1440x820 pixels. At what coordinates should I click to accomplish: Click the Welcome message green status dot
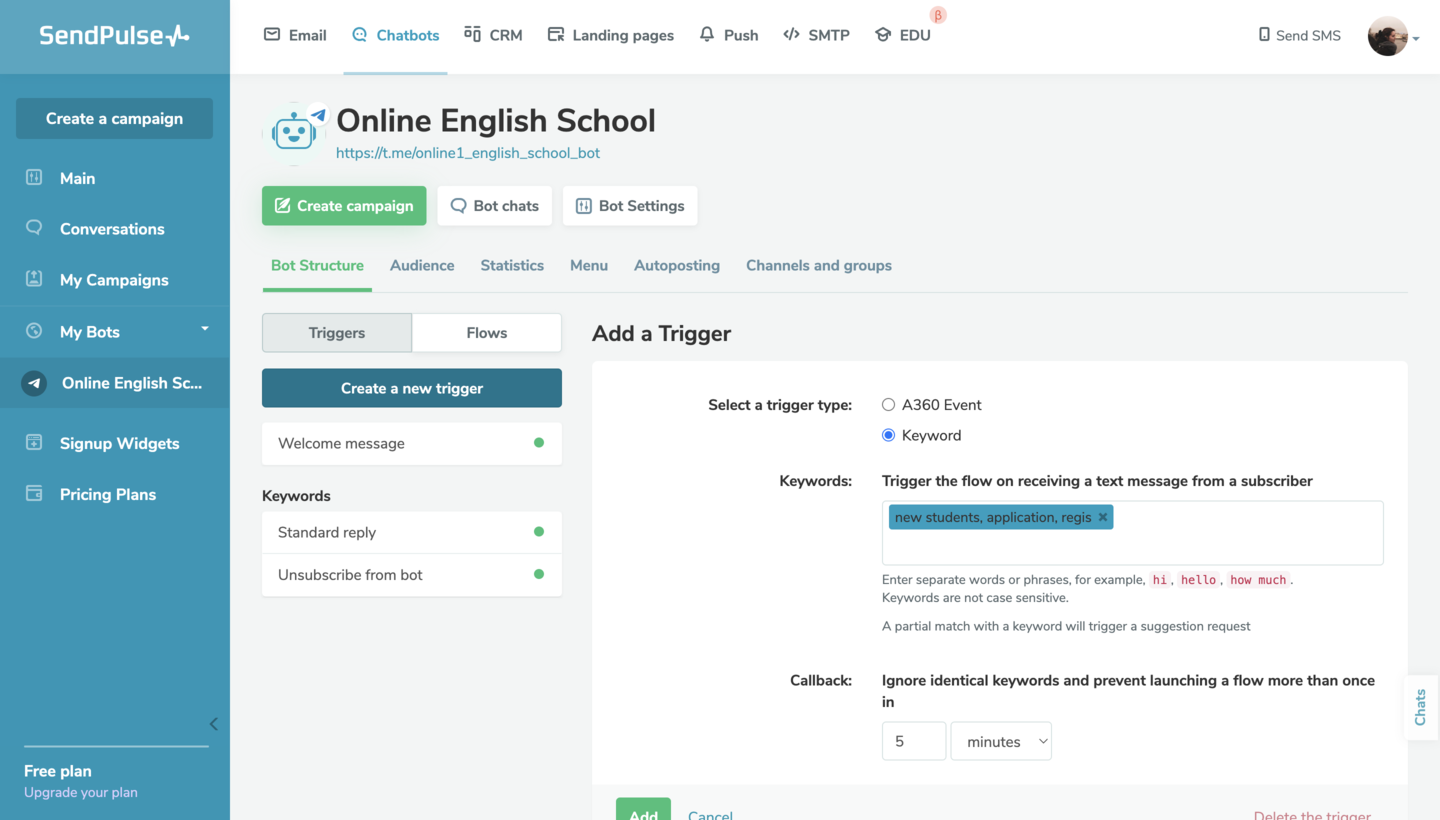(539, 442)
